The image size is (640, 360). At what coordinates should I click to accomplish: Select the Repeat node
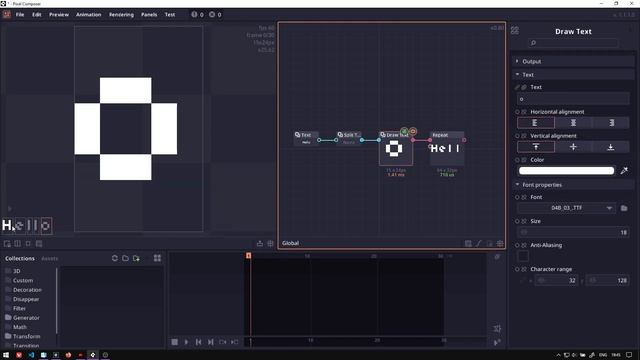point(447,148)
